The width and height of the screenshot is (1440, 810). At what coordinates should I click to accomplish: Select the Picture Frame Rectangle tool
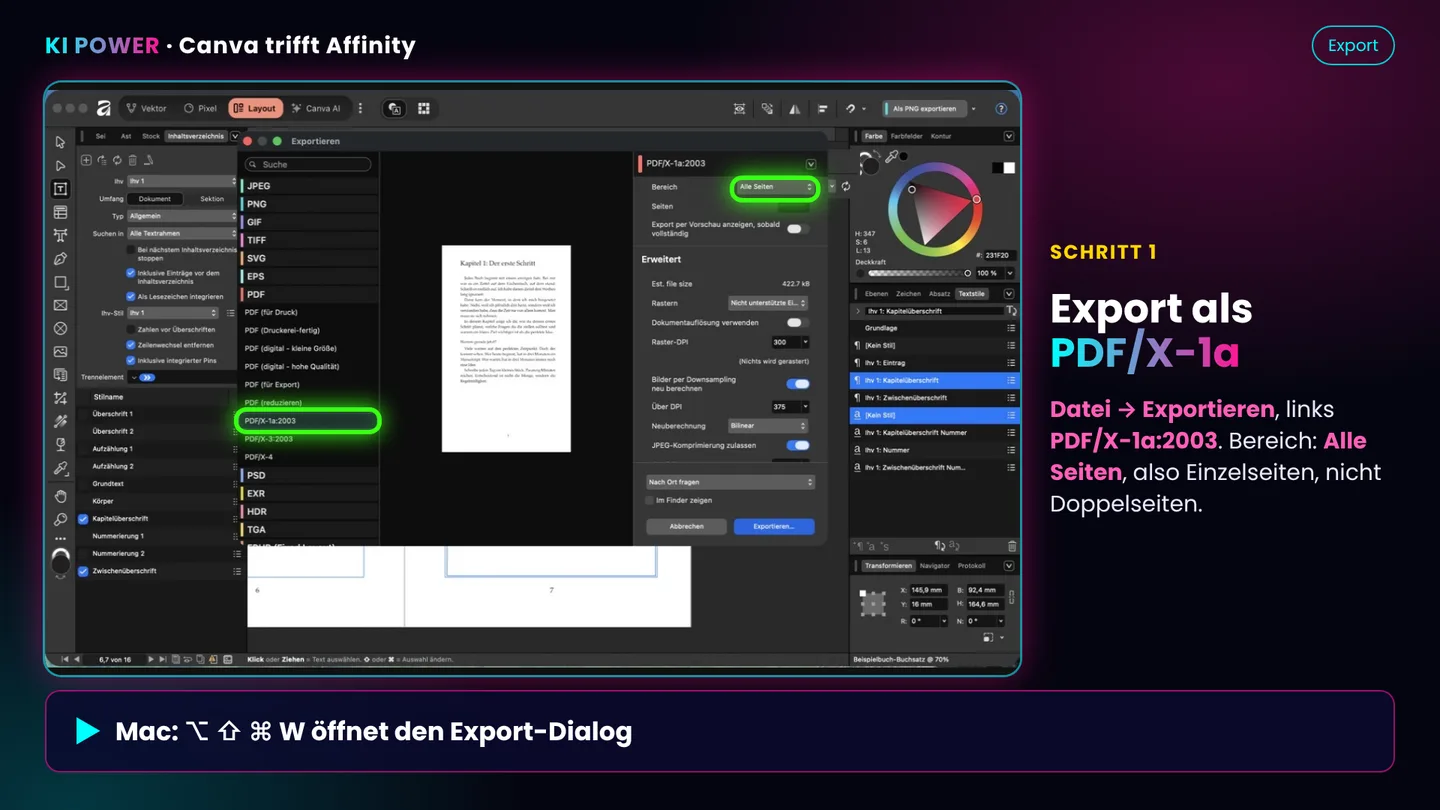point(60,305)
